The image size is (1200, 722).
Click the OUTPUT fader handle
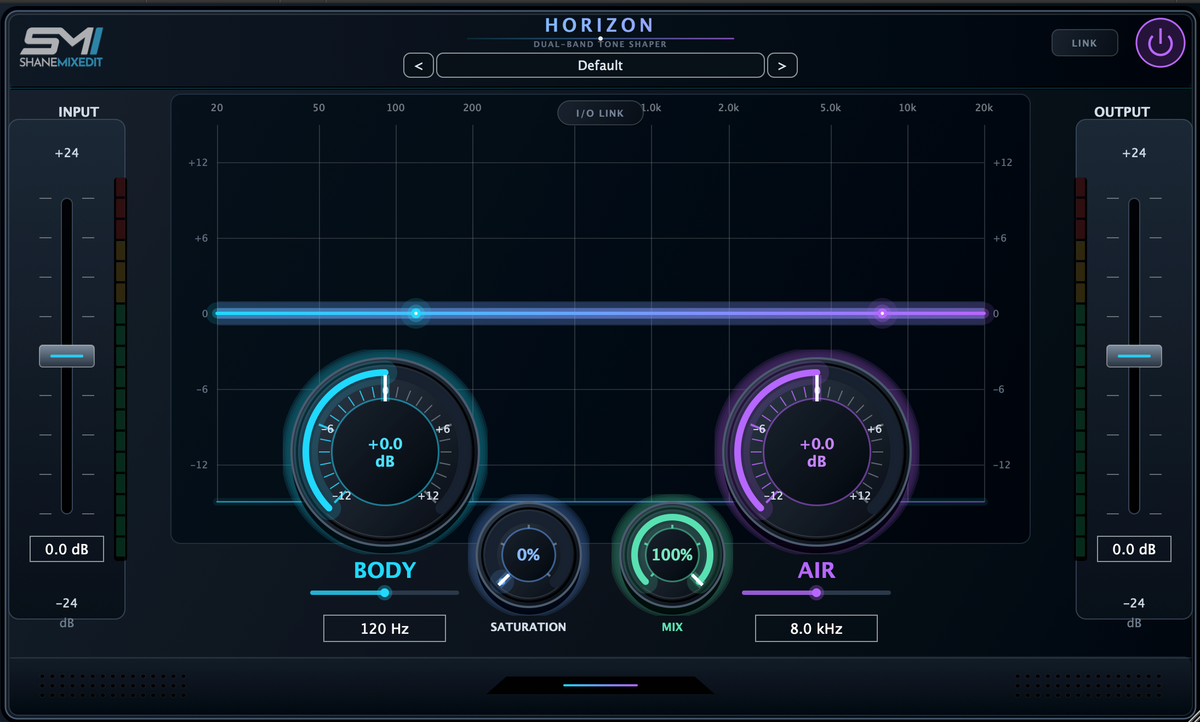click(1134, 355)
